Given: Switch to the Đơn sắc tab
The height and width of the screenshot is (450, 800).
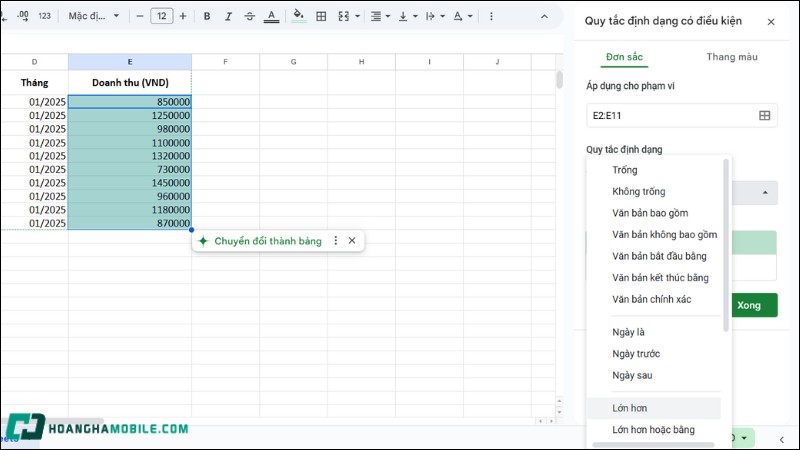Looking at the screenshot, I should [624, 57].
